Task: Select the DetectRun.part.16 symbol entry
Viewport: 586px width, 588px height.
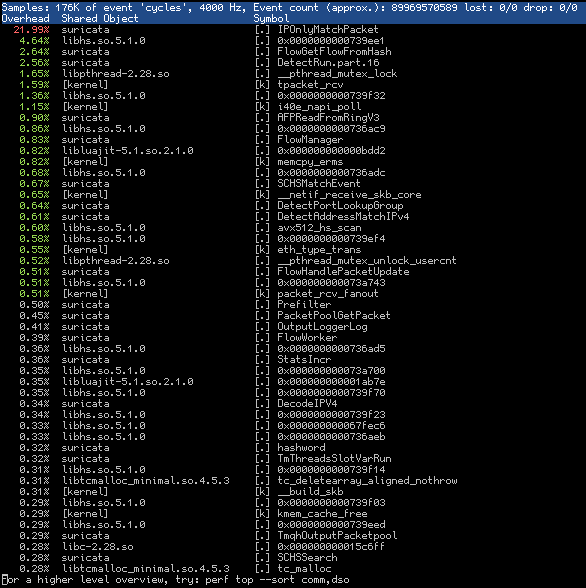Action: [328, 63]
